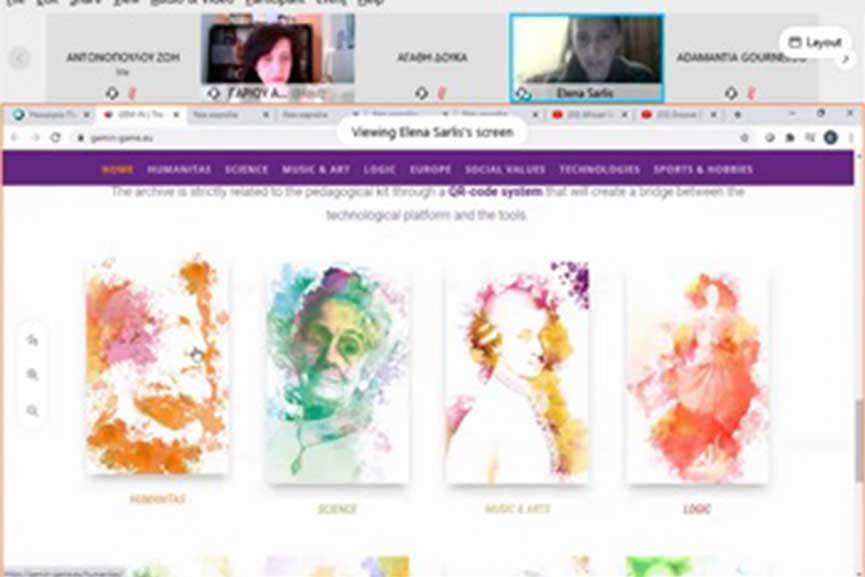Open the extensions puzzle icon
Viewport: 865px width, 577px height.
pyautogui.click(x=790, y=138)
